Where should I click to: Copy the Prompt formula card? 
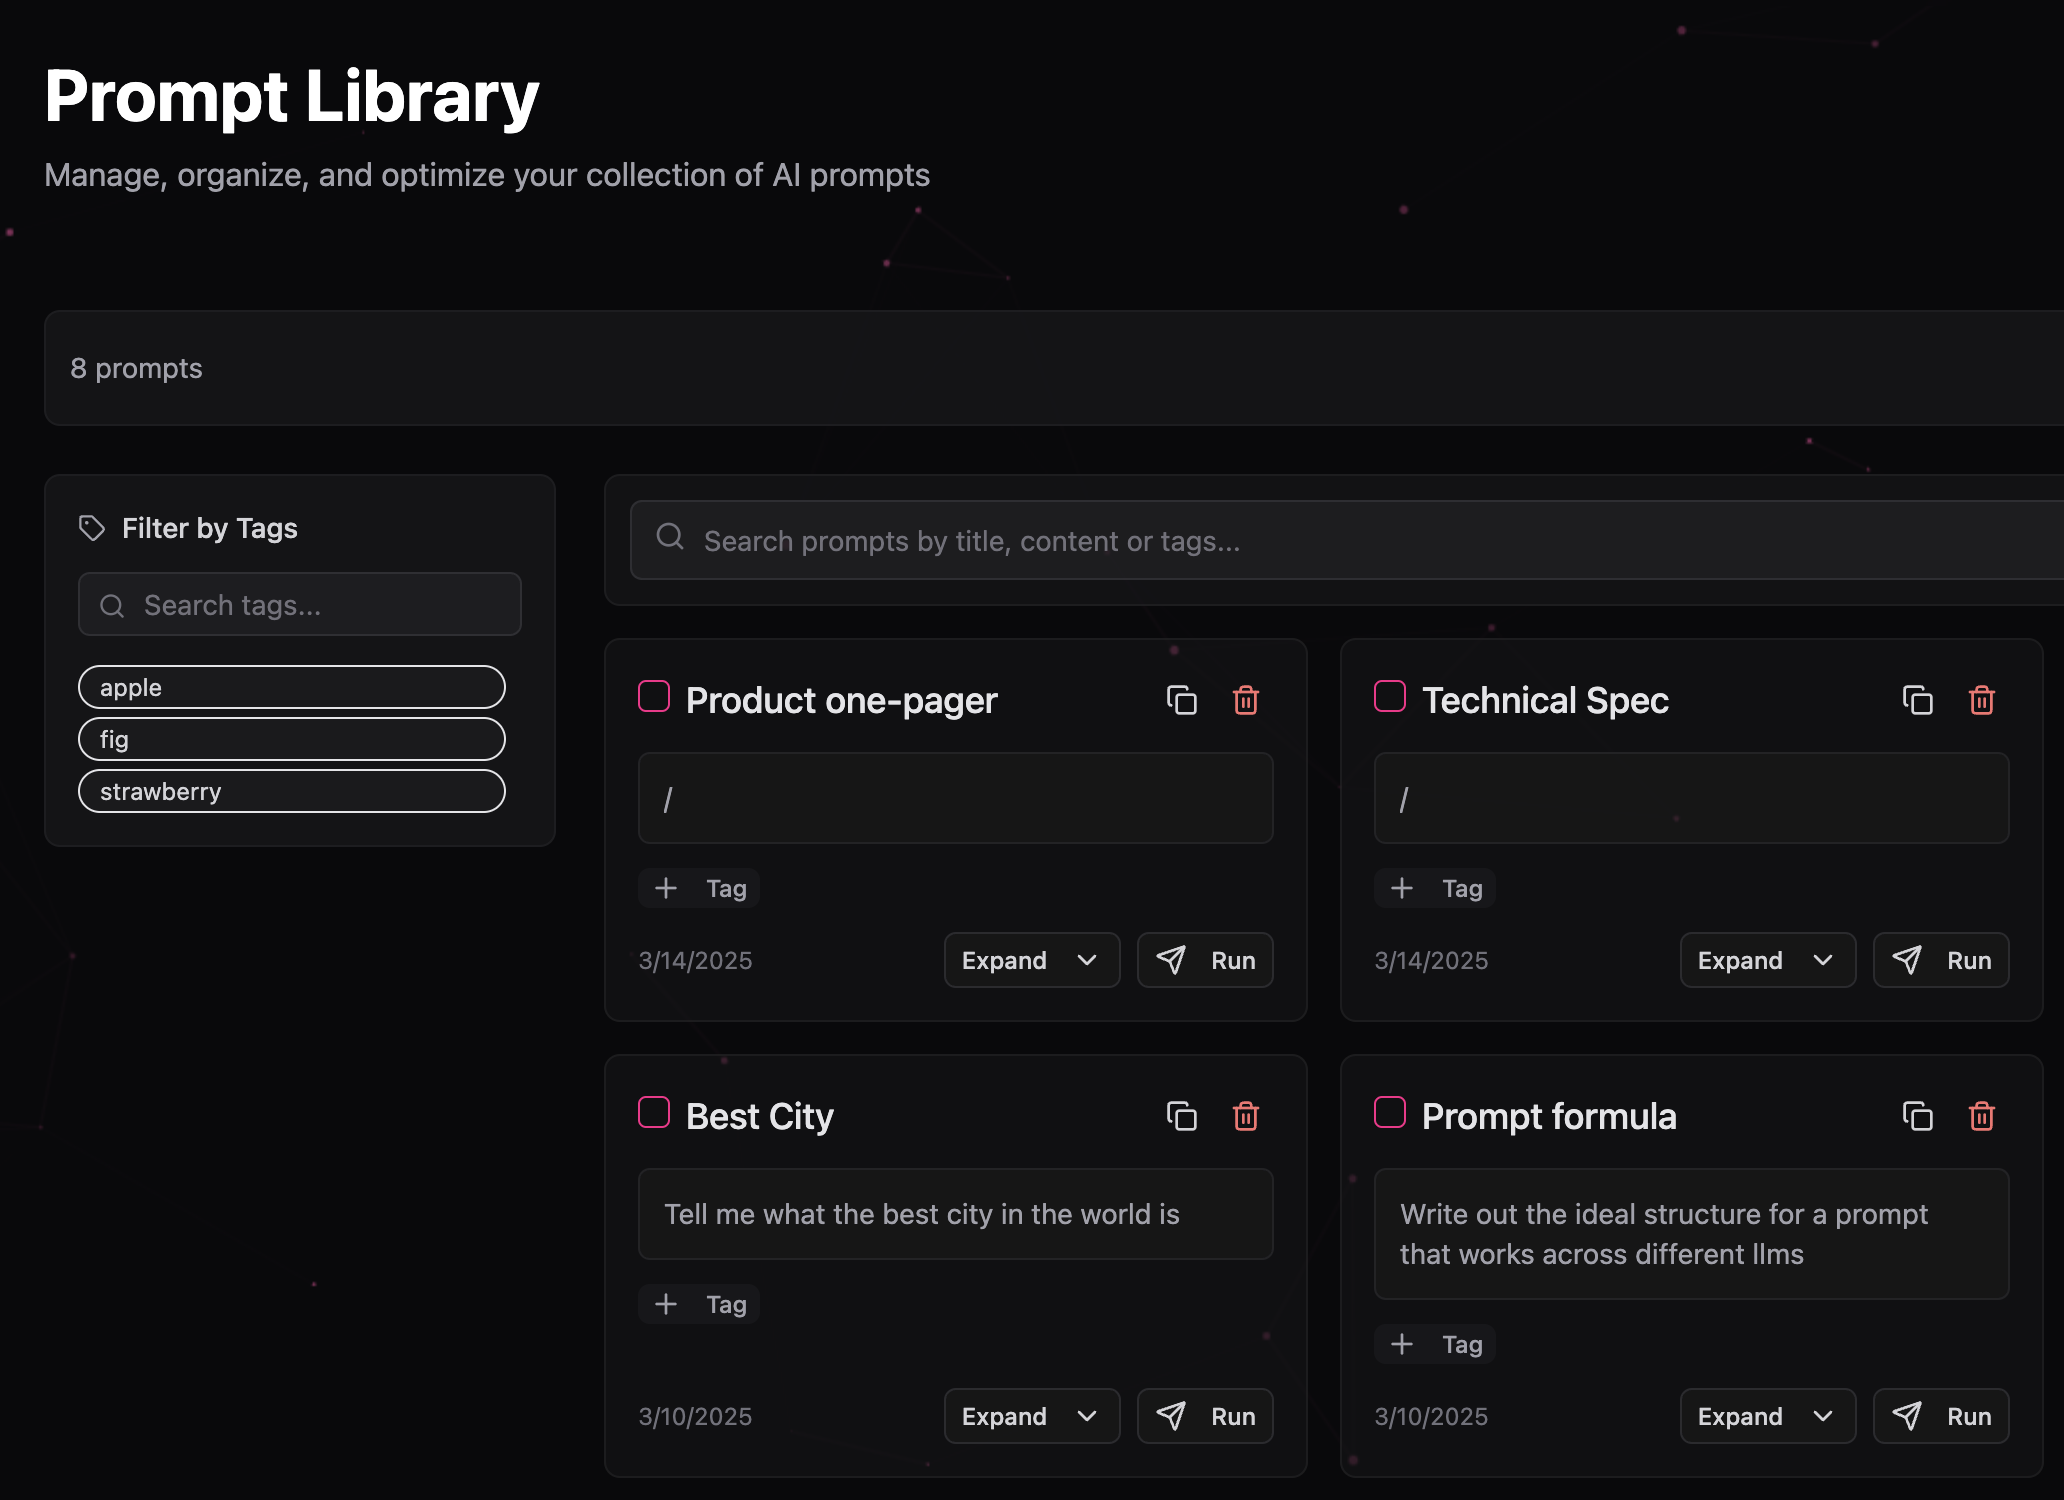coord(1917,1116)
